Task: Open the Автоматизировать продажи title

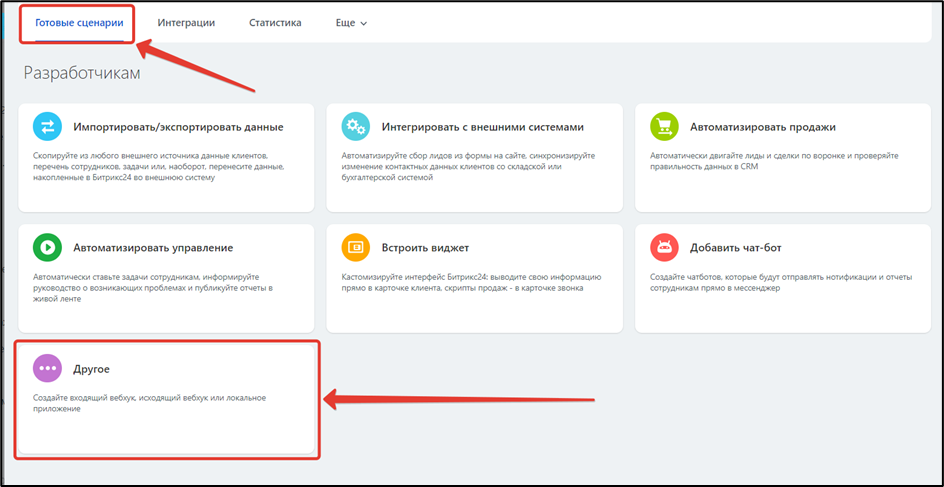Action: (x=762, y=127)
